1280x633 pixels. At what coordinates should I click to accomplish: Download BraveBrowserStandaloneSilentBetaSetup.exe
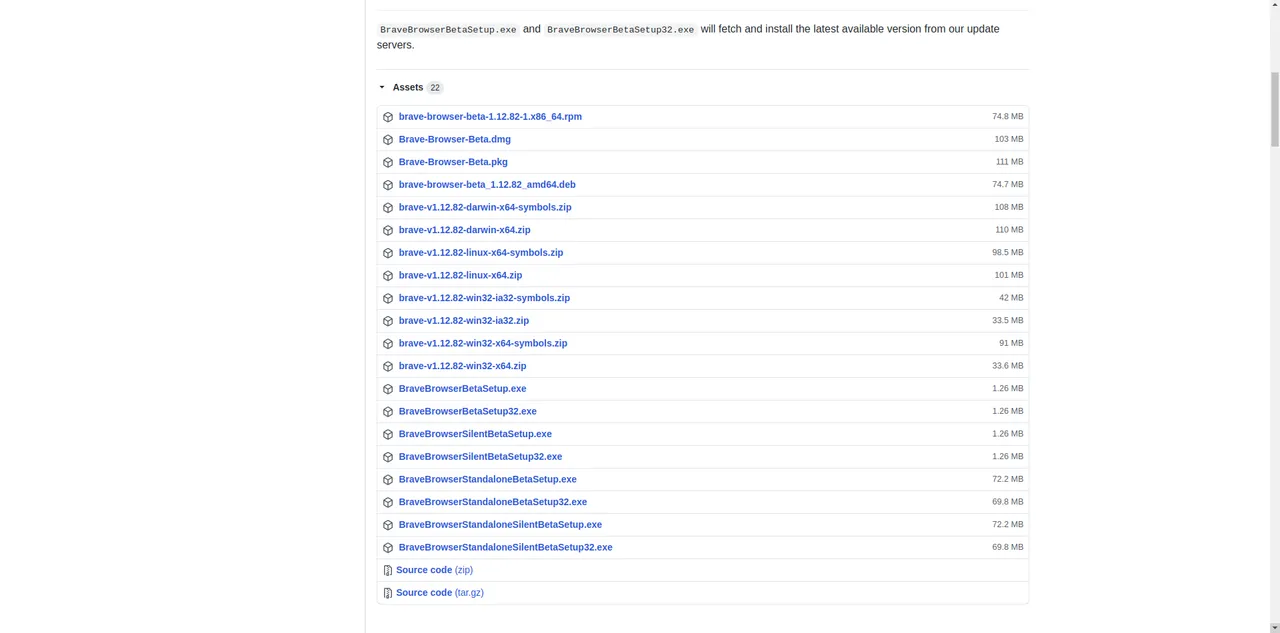pyautogui.click(x=500, y=525)
